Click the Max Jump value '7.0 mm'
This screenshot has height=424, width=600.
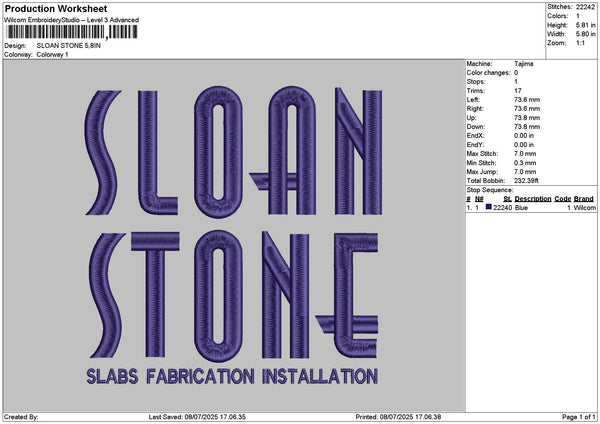coord(525,172)
